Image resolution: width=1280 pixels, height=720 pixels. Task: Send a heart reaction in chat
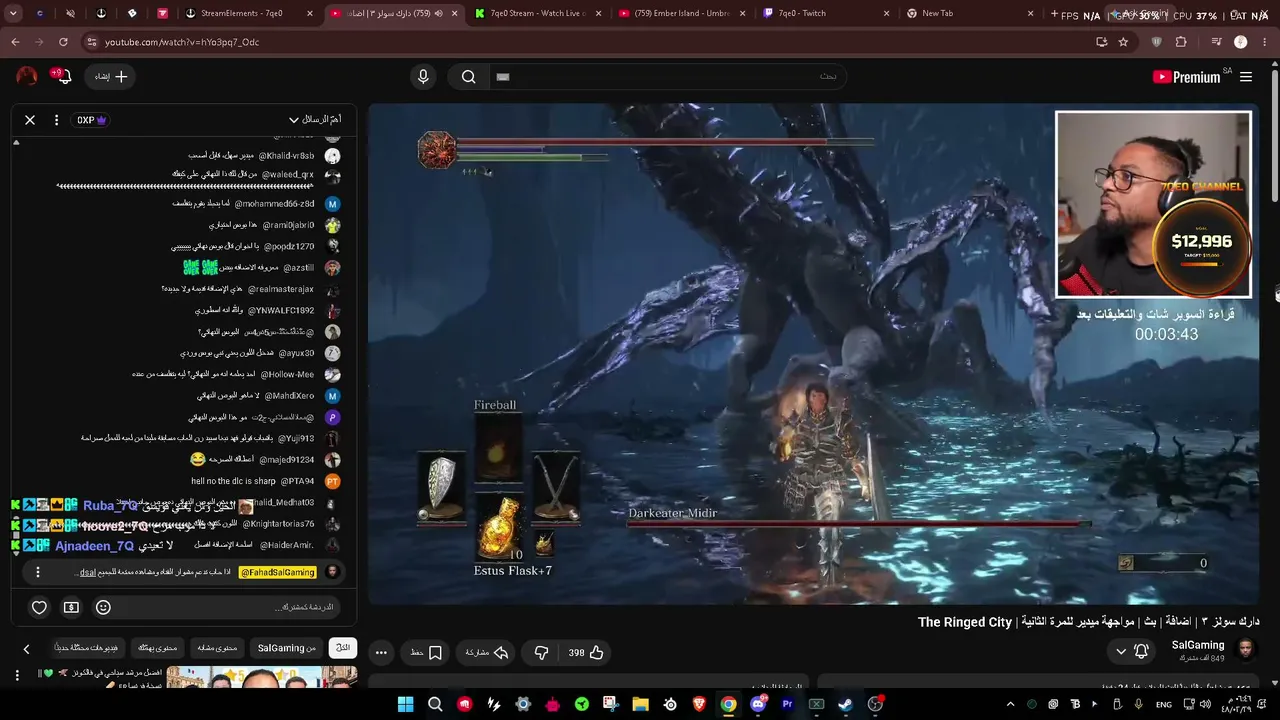[39, 607]
